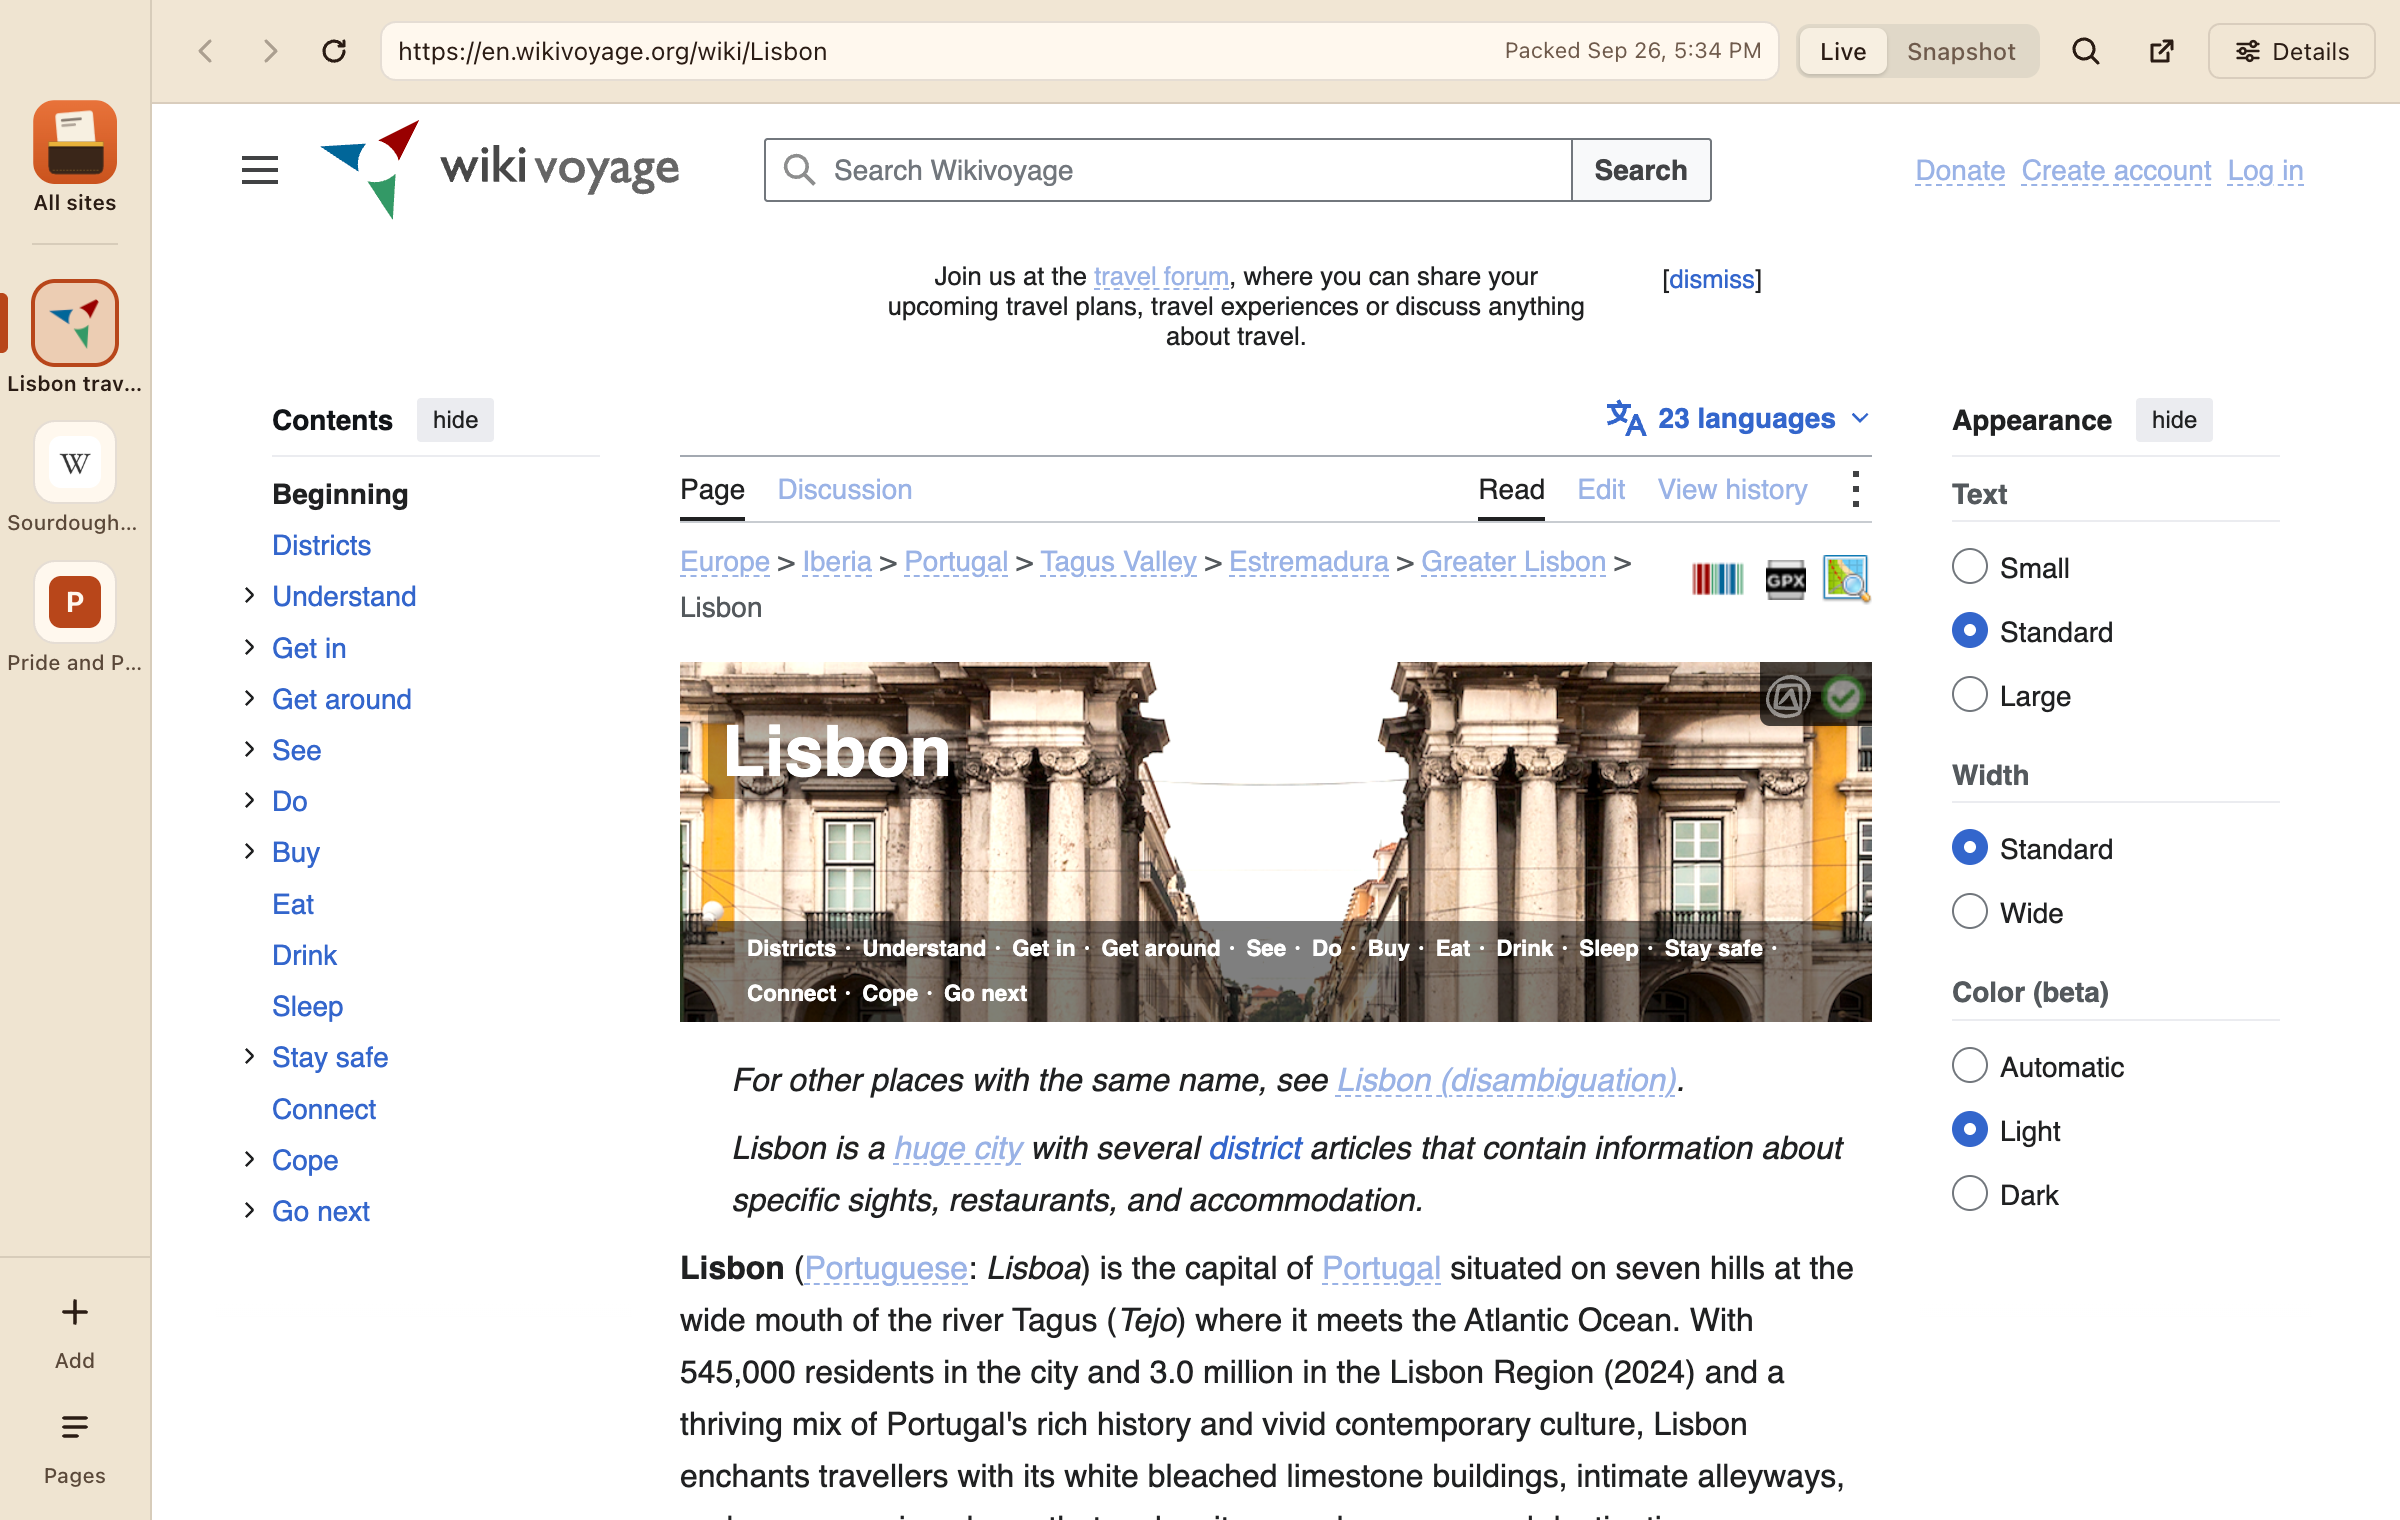Open the Page tab
Image resolution: width=2400 pixels, height=1520 pixels.
click(x=712, y=490)
